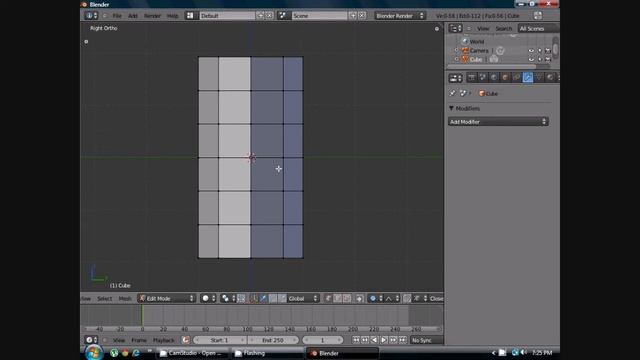Open the No Sync dropdown
640x360 pixels.
(x=427, y=340)
